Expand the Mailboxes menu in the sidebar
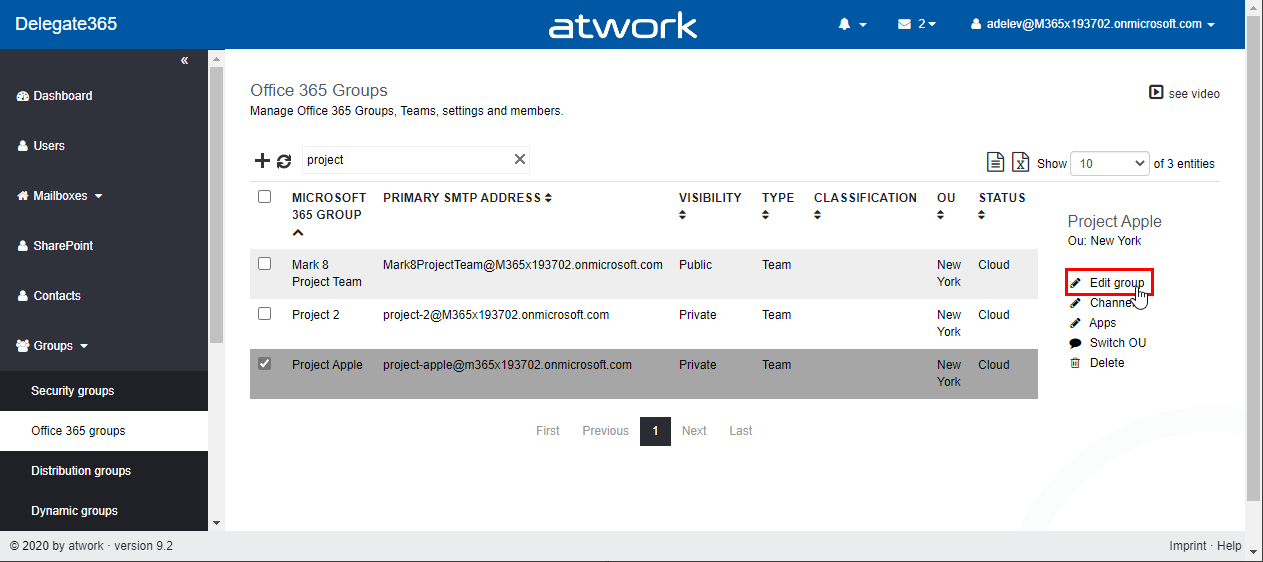The image size is (1263, 562). coord(61,196)
